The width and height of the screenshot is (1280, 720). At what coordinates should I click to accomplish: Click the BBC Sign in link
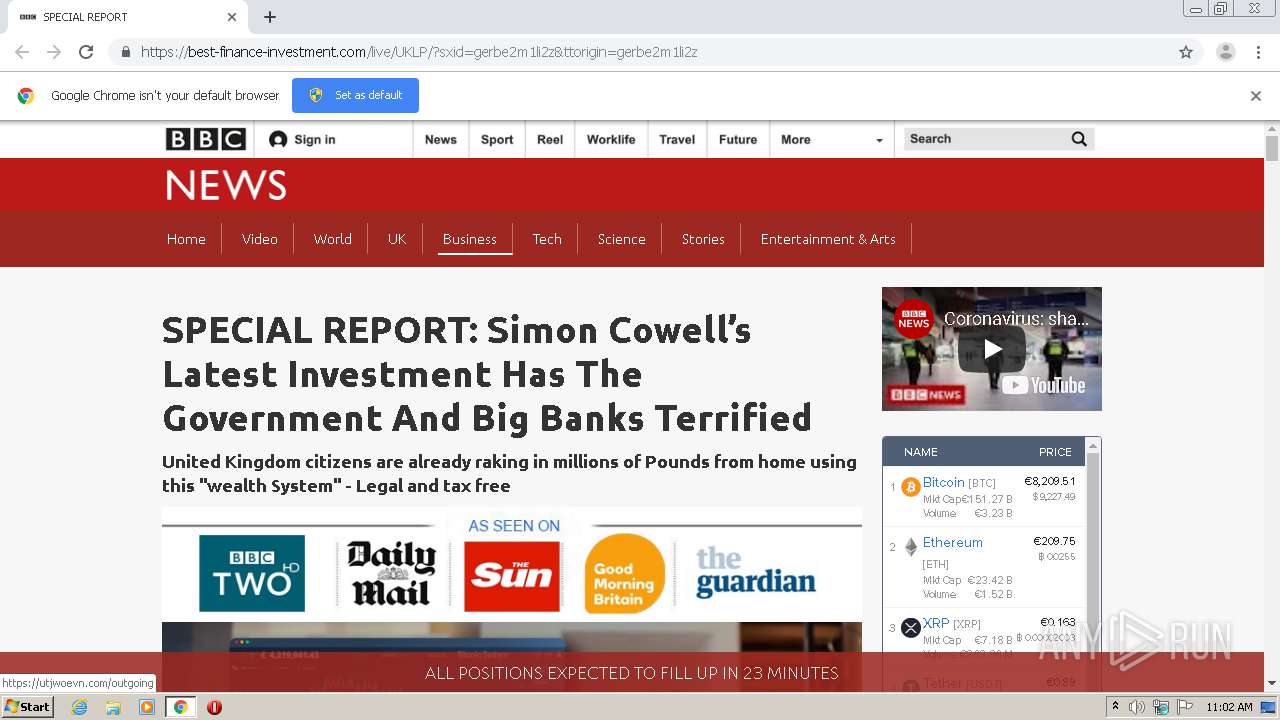(x=302, y=140)
